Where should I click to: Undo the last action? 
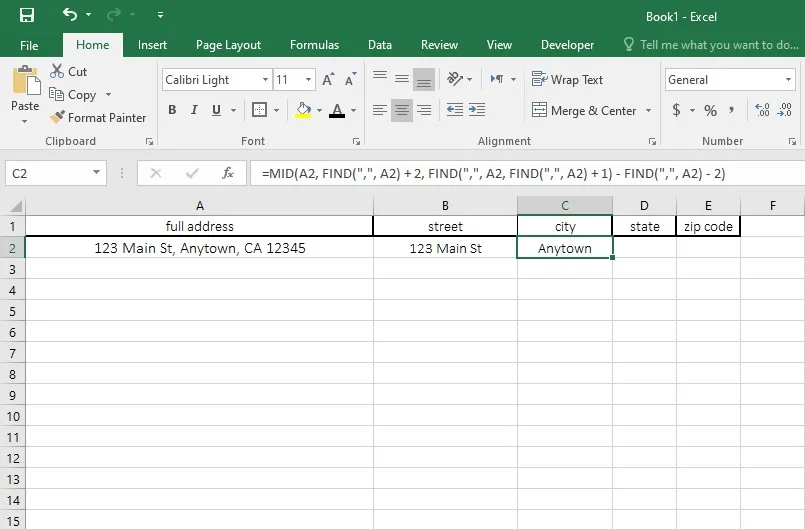[x=70, y=14]
